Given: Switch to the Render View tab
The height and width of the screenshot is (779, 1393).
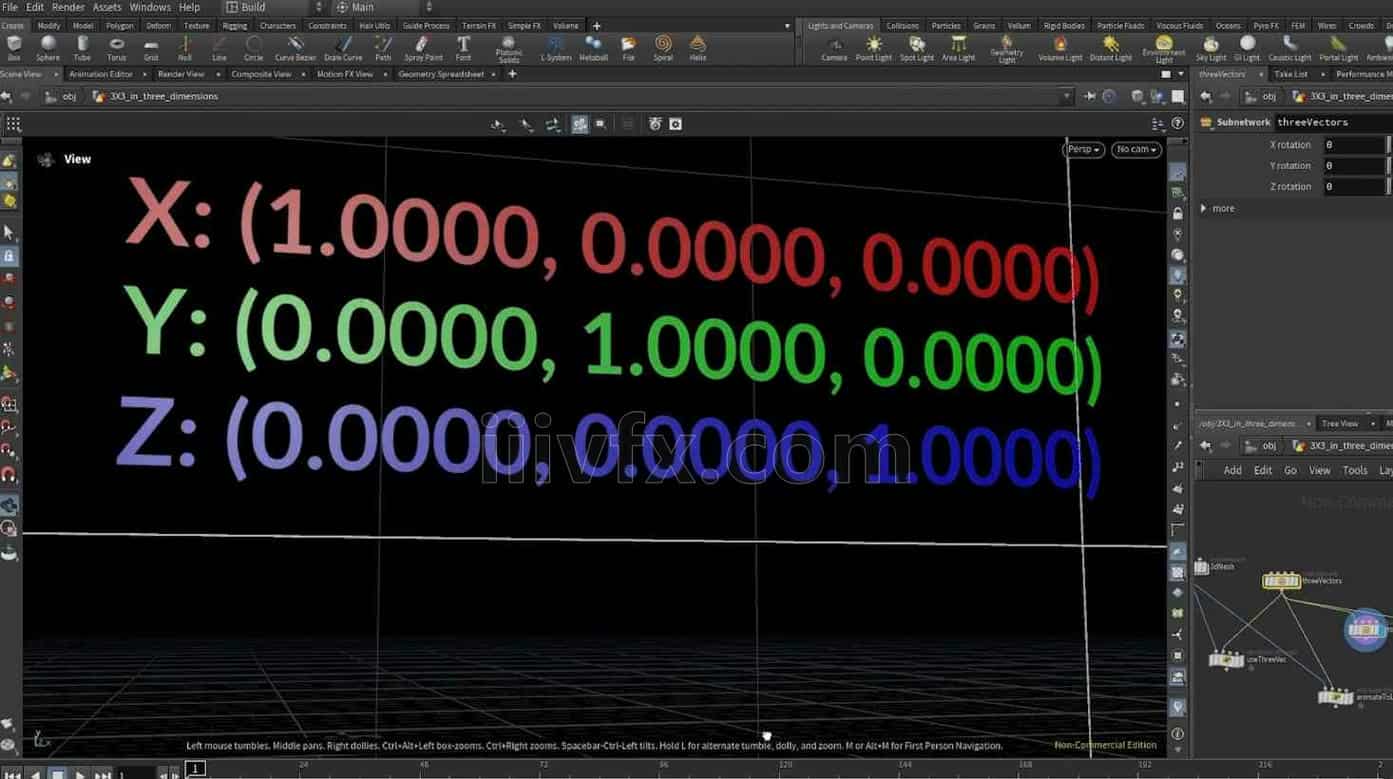Looking at the screenshot, I should point(181,74).
